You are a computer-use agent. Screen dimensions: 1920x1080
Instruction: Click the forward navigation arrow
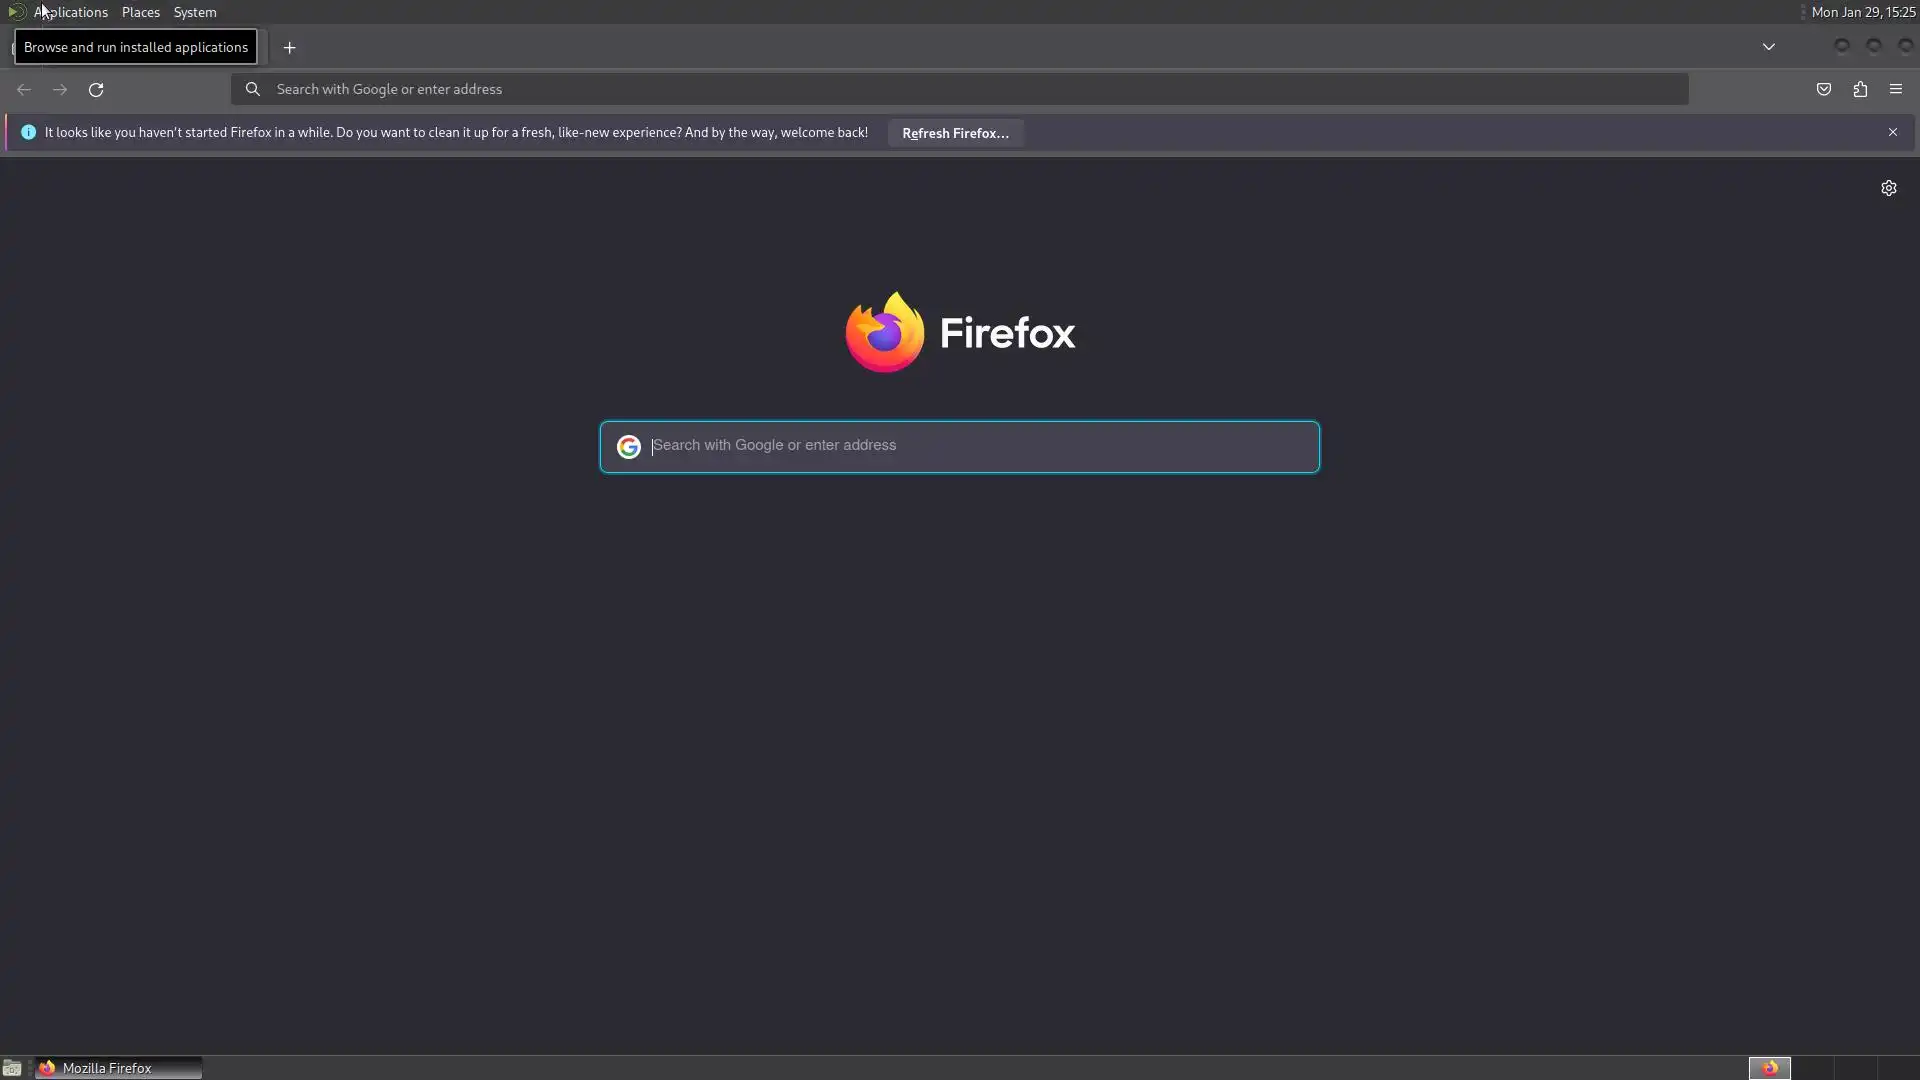(x=60, y=90)
